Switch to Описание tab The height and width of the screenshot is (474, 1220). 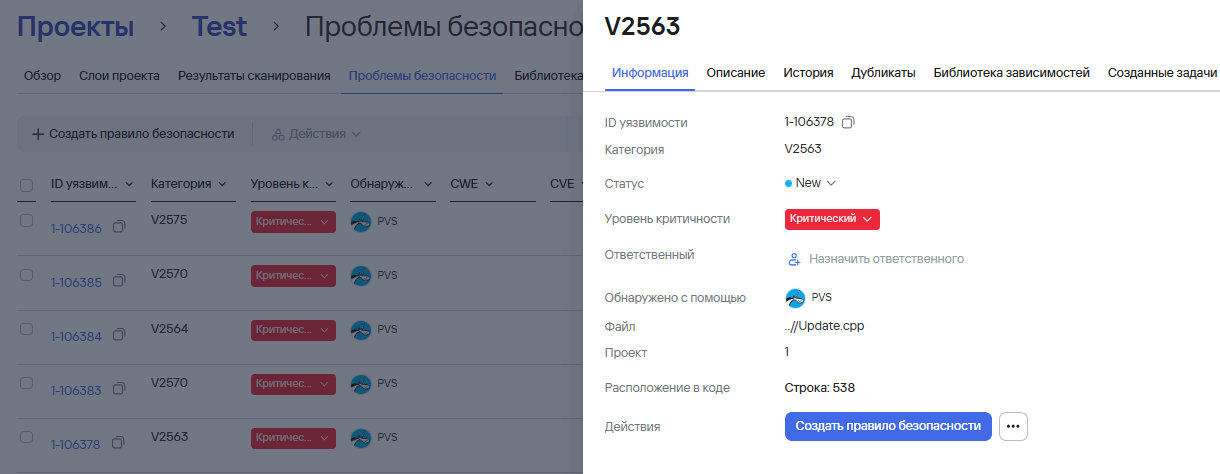(736, 73)
